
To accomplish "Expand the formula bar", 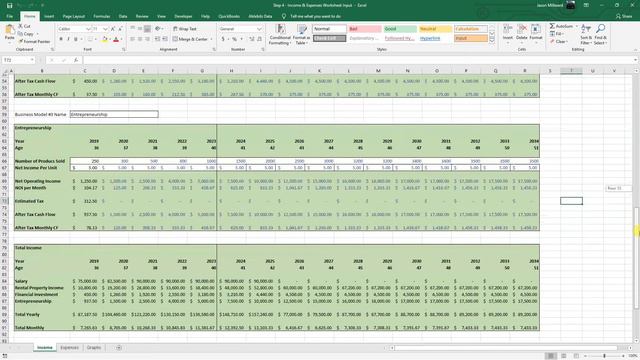I will click(x=636, y=60).
